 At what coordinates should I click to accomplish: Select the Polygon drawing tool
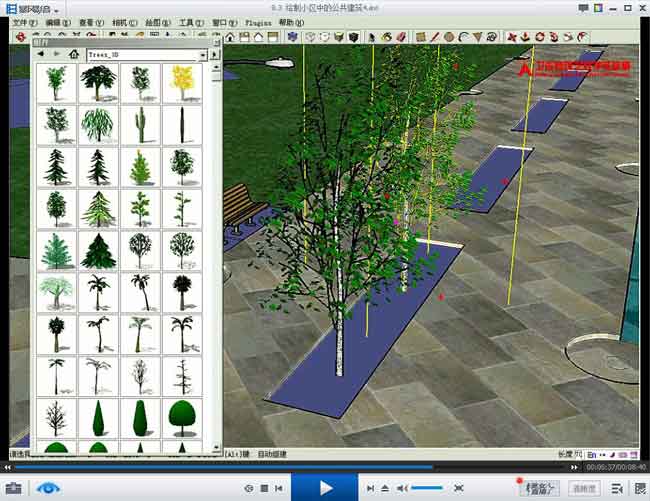coord(478,37)
